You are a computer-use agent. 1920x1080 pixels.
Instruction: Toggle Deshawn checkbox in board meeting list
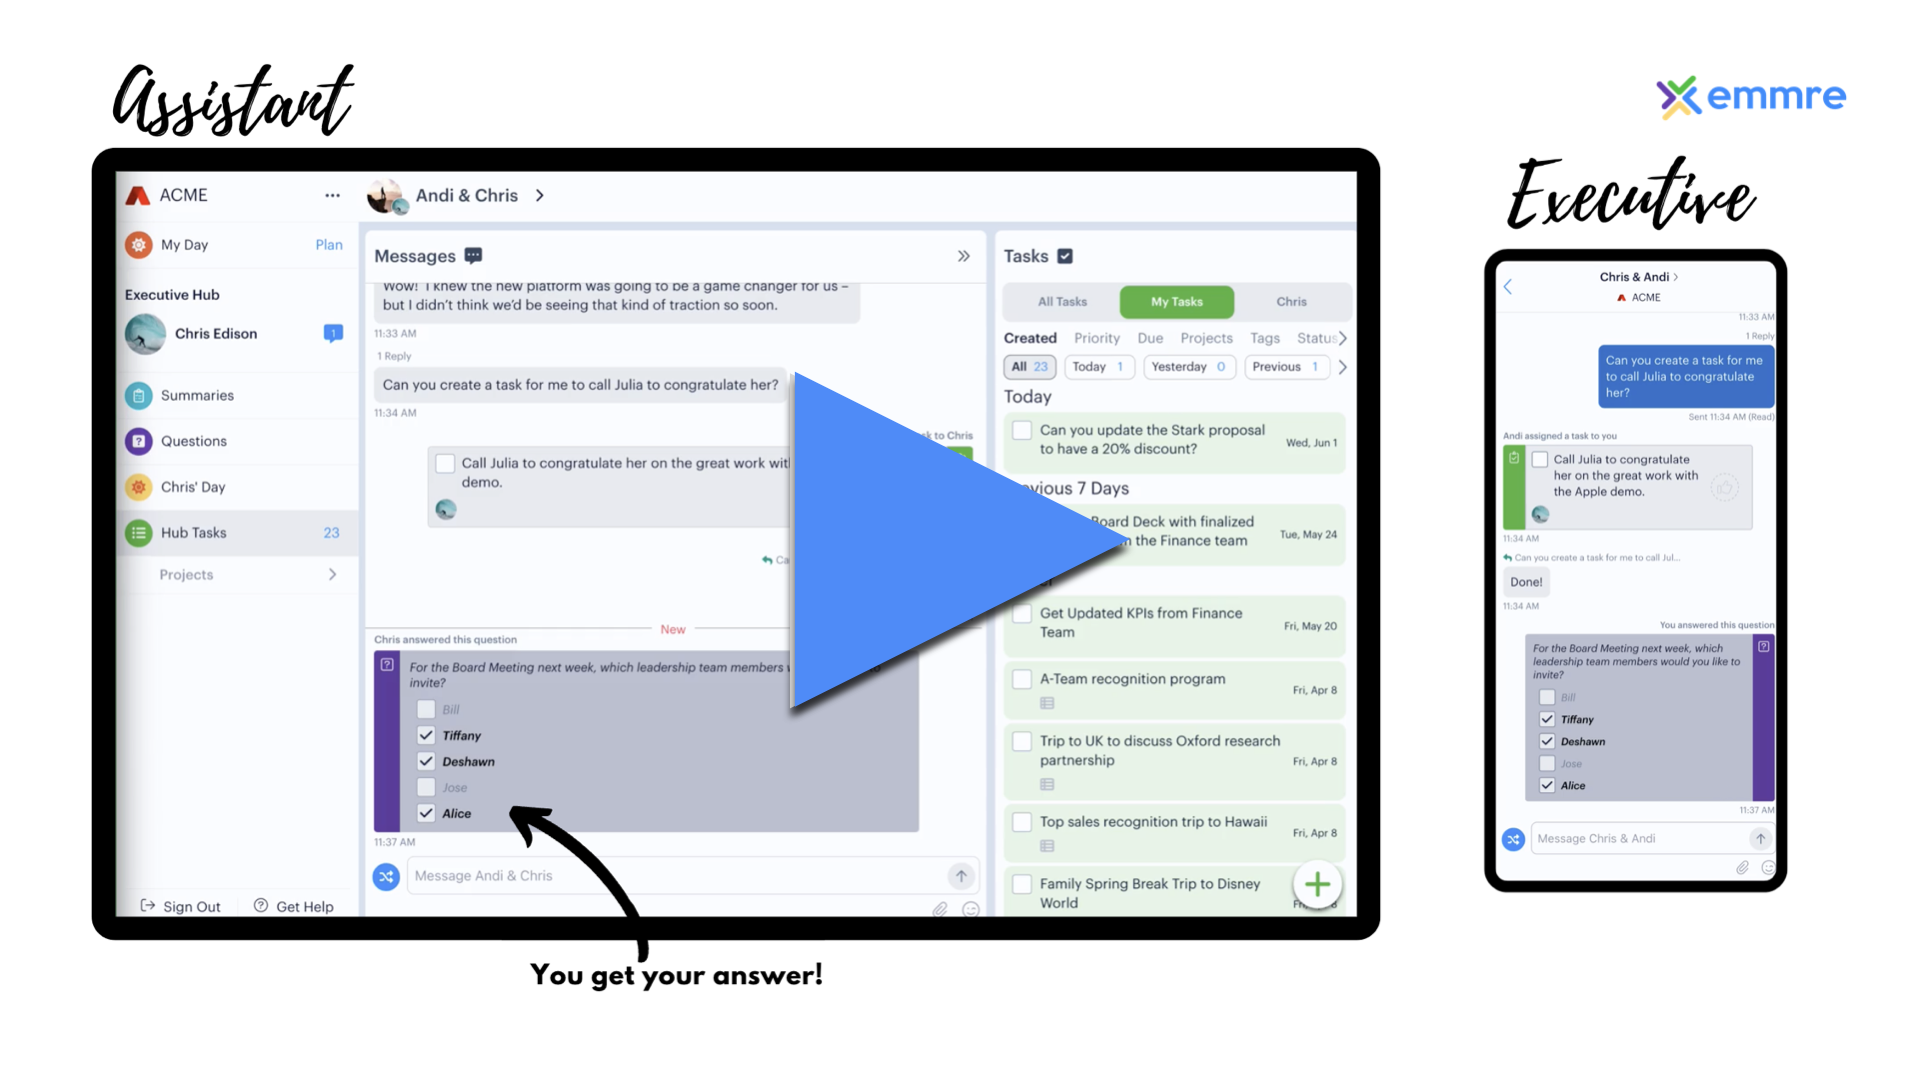(426, 761)
